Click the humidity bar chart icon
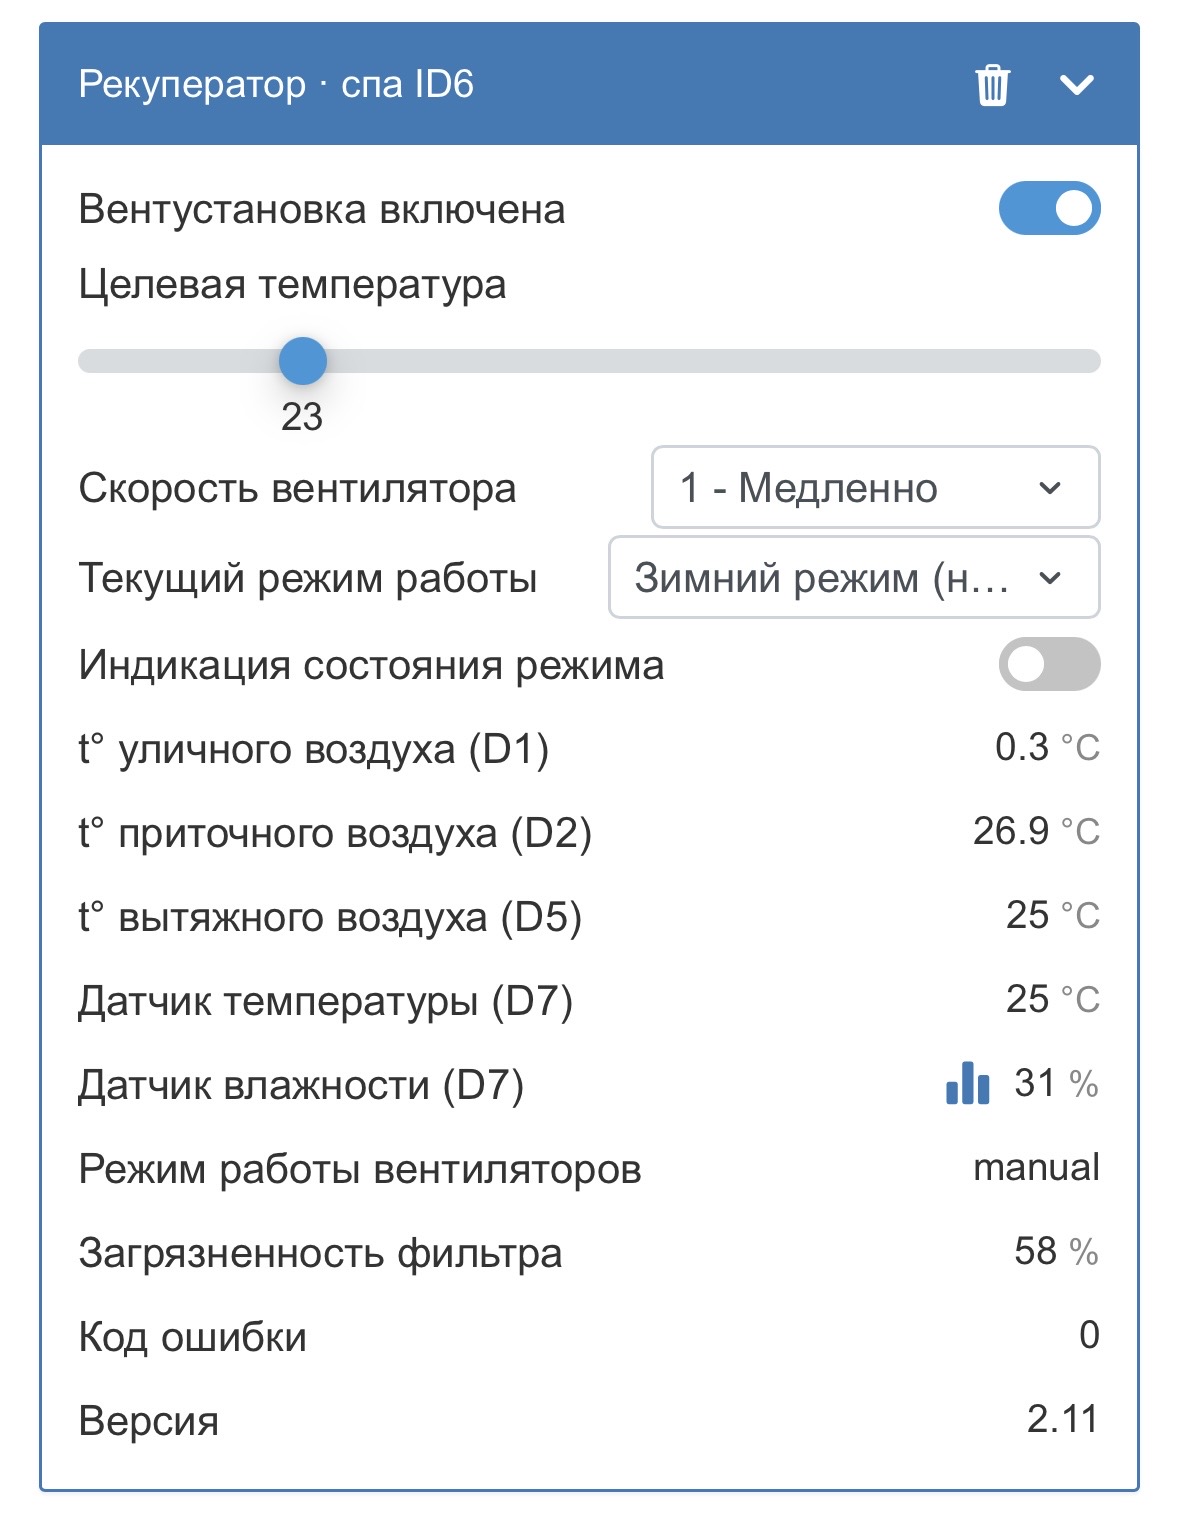The image size is (1179, 1514). click(x=967, y=1083)
